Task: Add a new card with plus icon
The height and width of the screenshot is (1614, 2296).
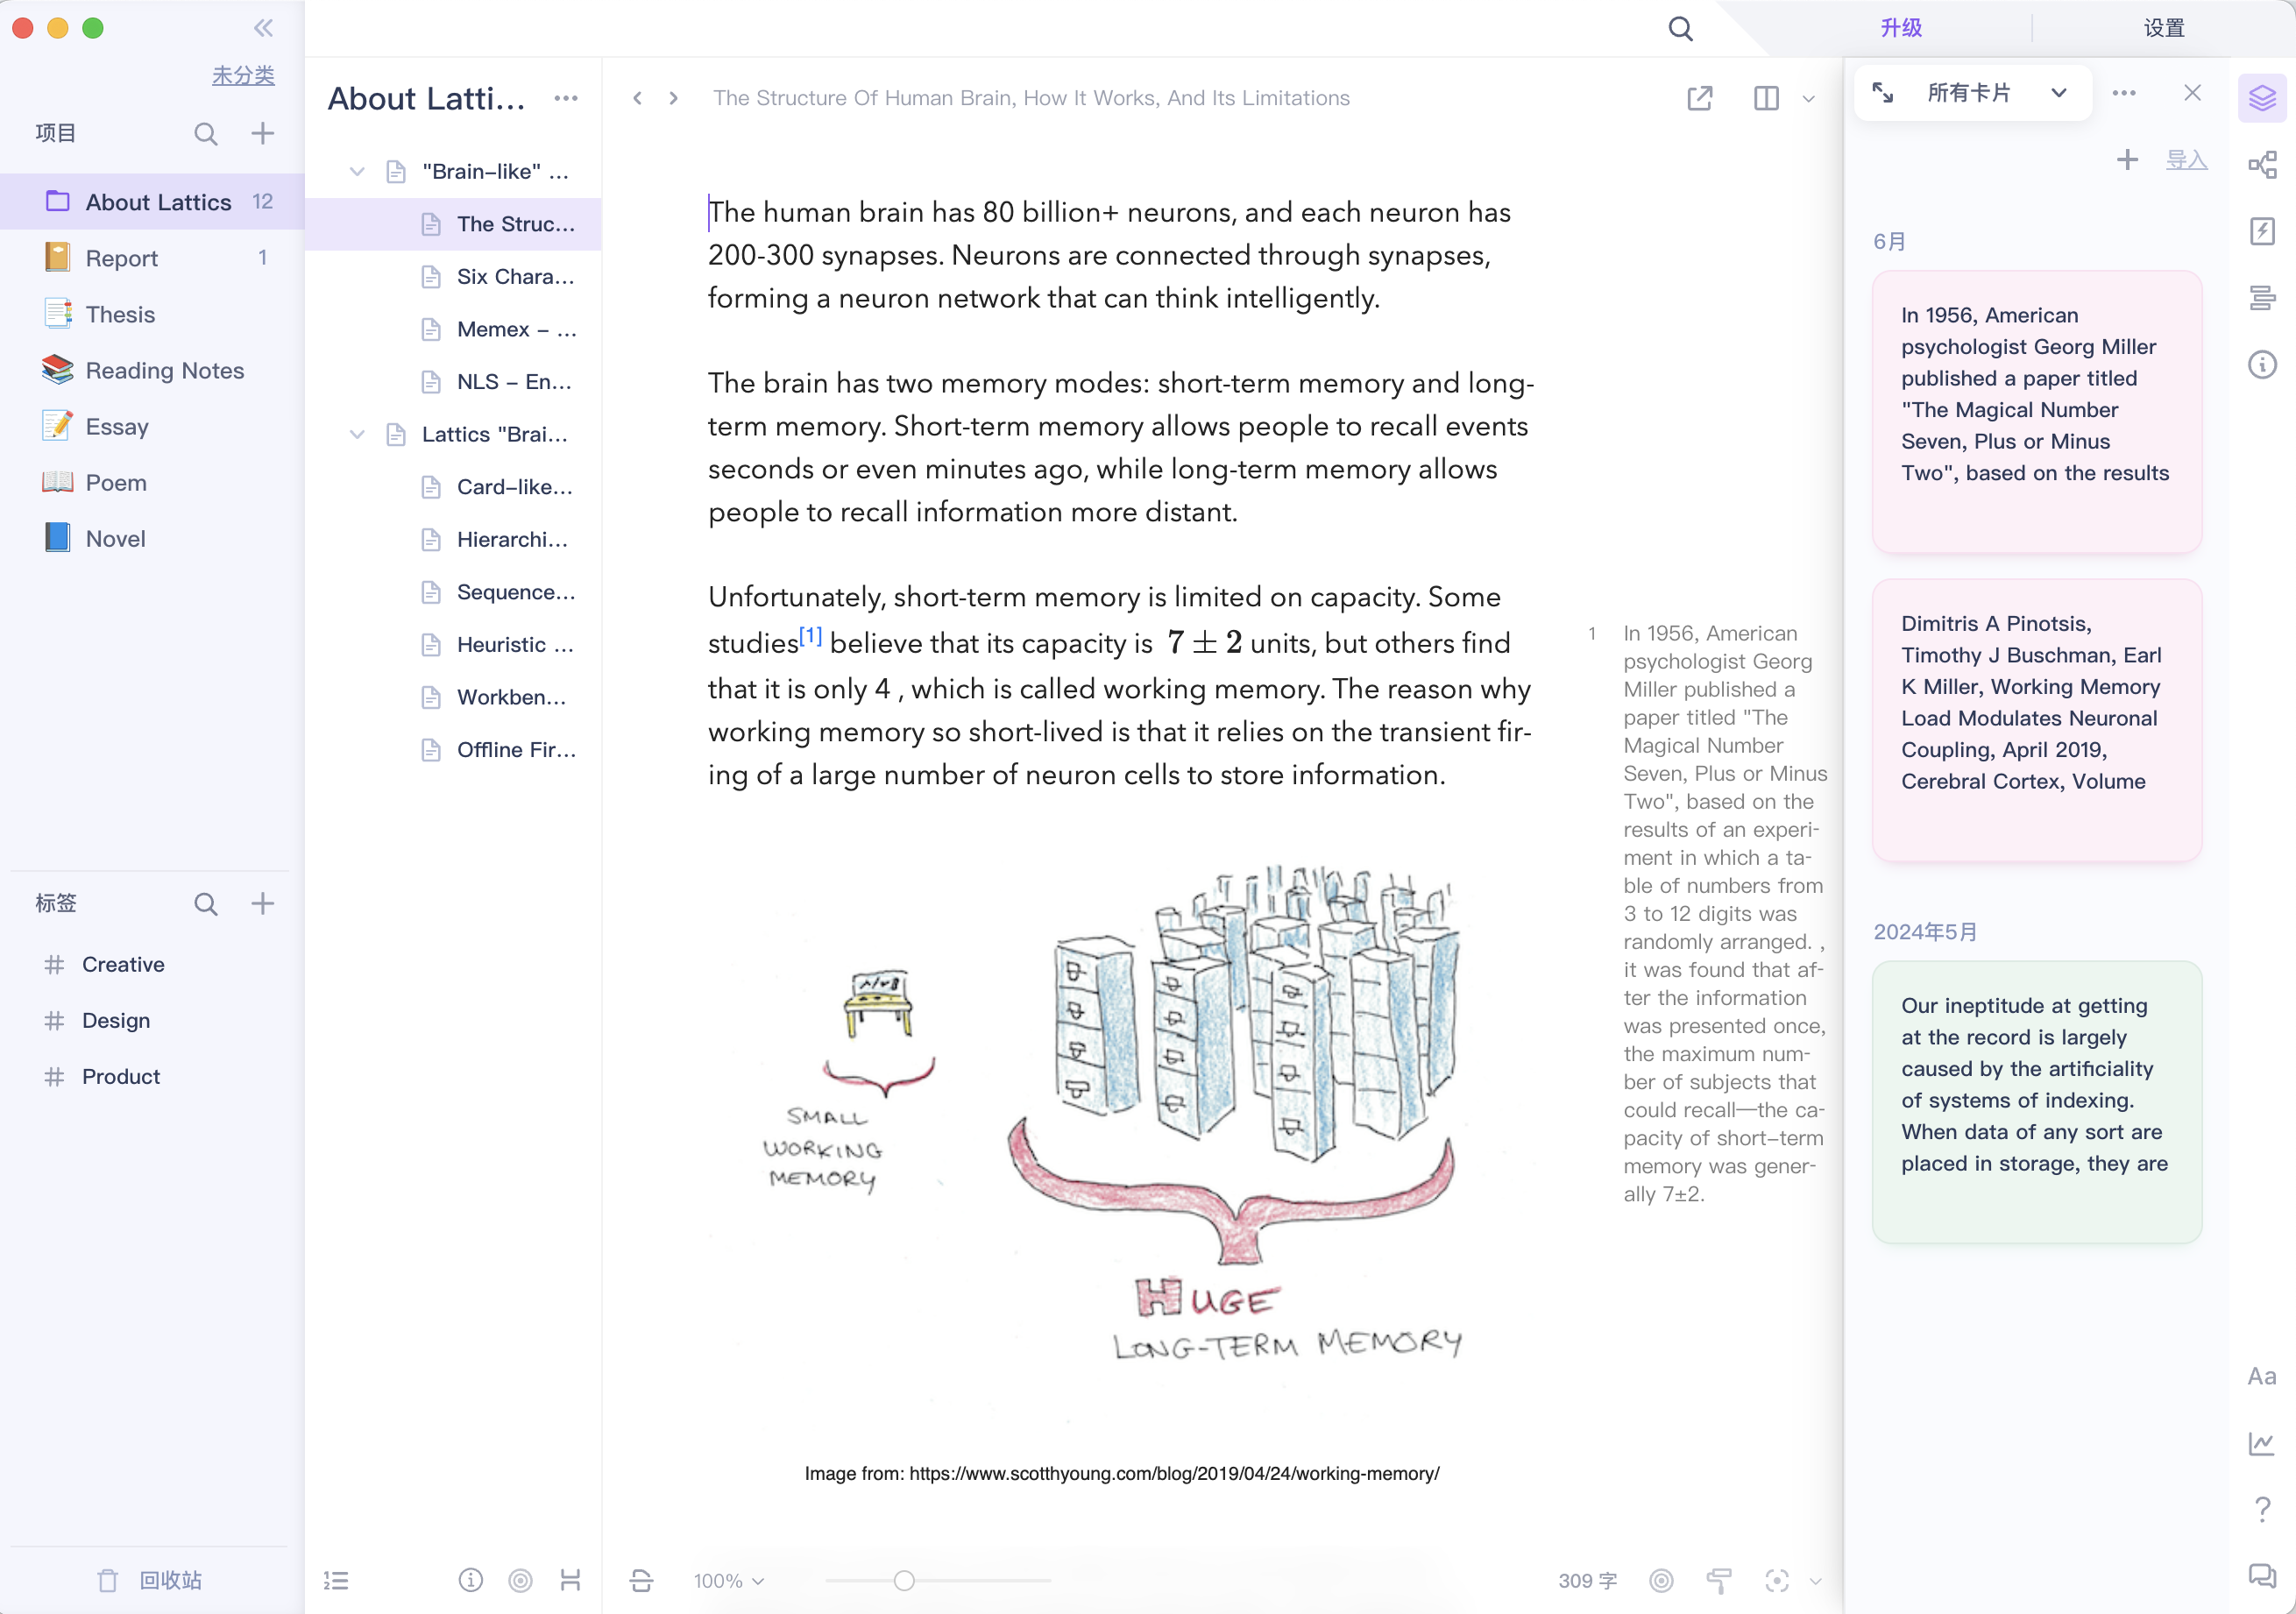Action: pos(2127,159)
